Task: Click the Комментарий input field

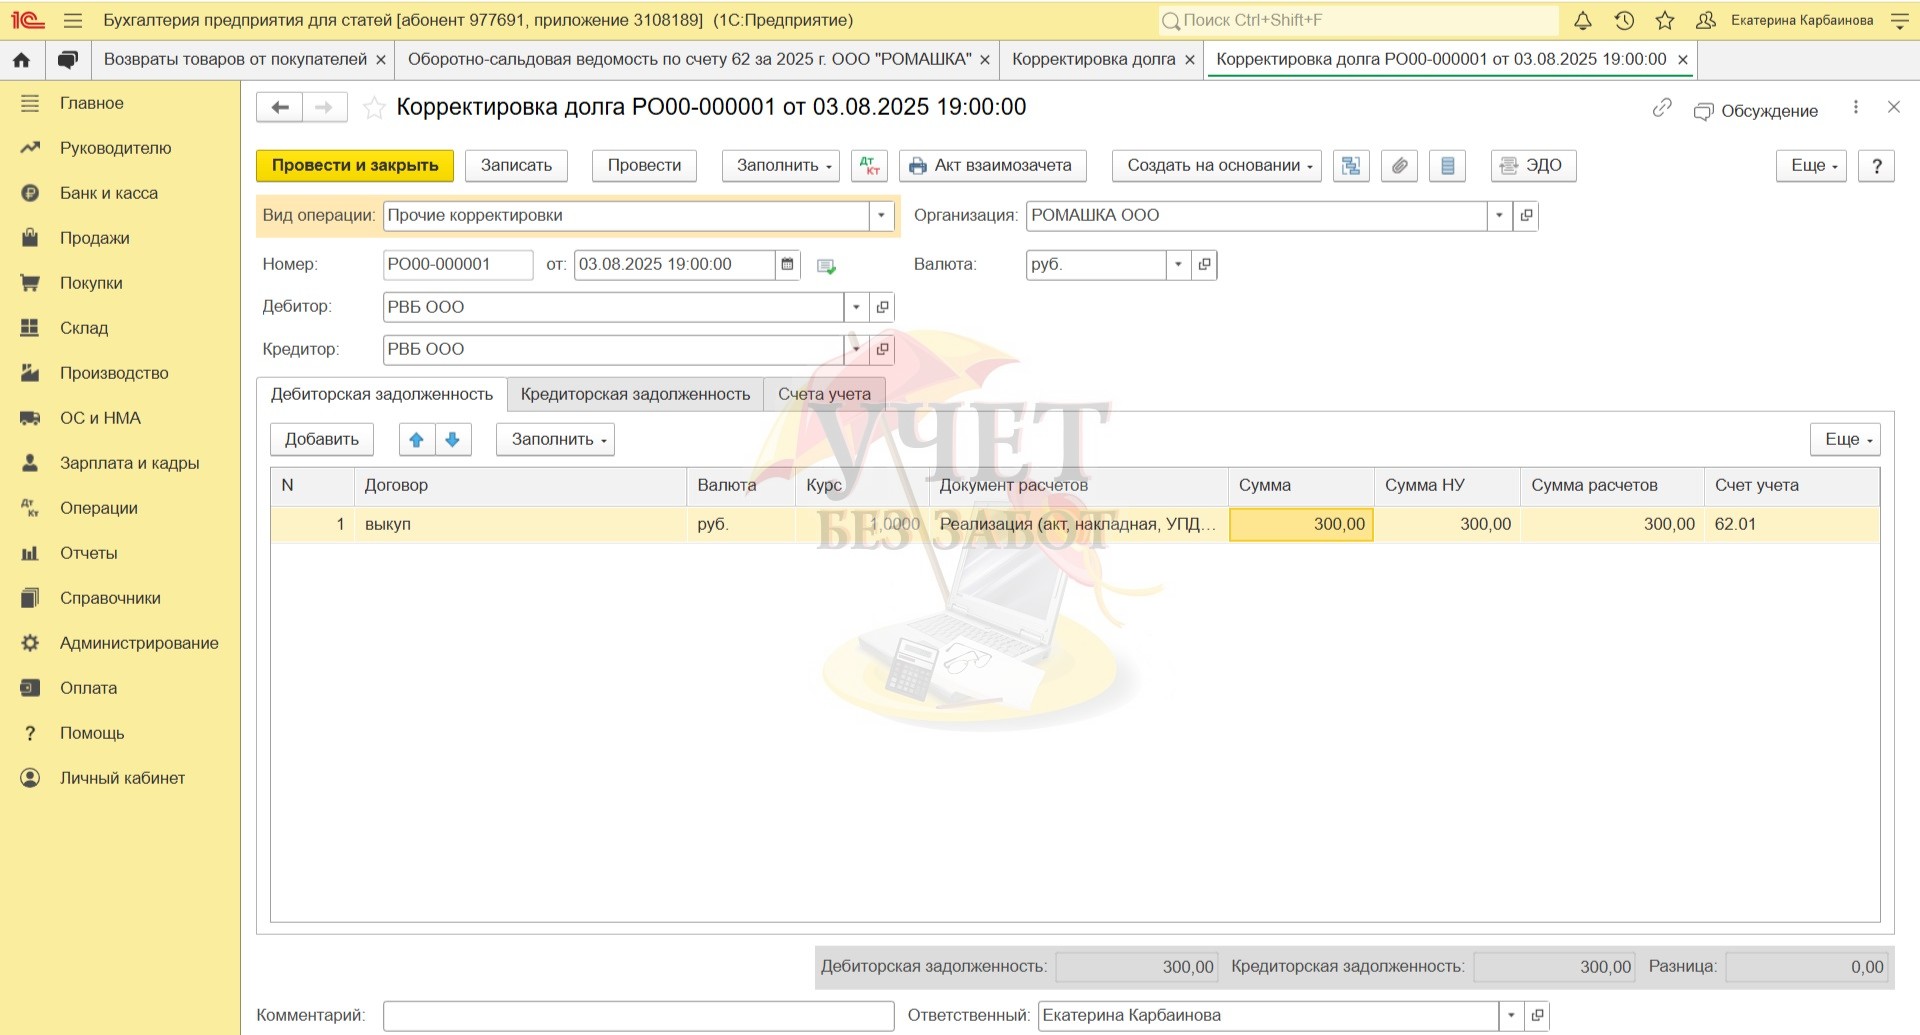Action: coord(638,1016)
